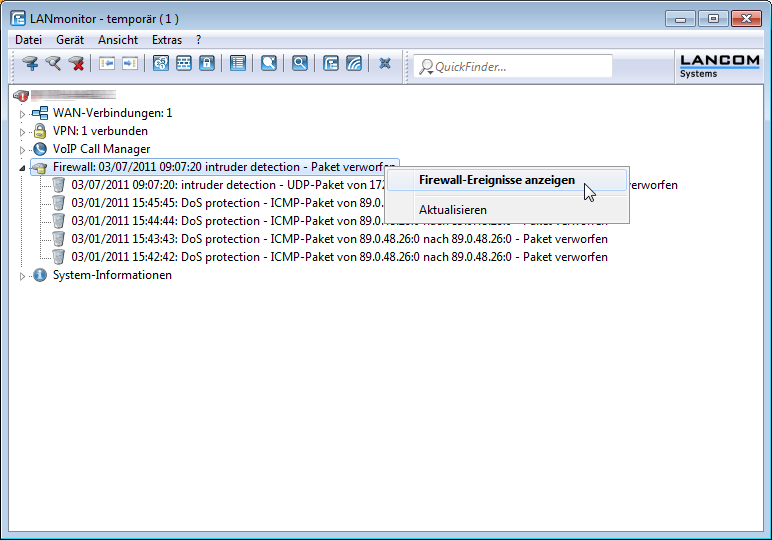Select the VoIP Call Manager tree item

(x=101, y=149)
